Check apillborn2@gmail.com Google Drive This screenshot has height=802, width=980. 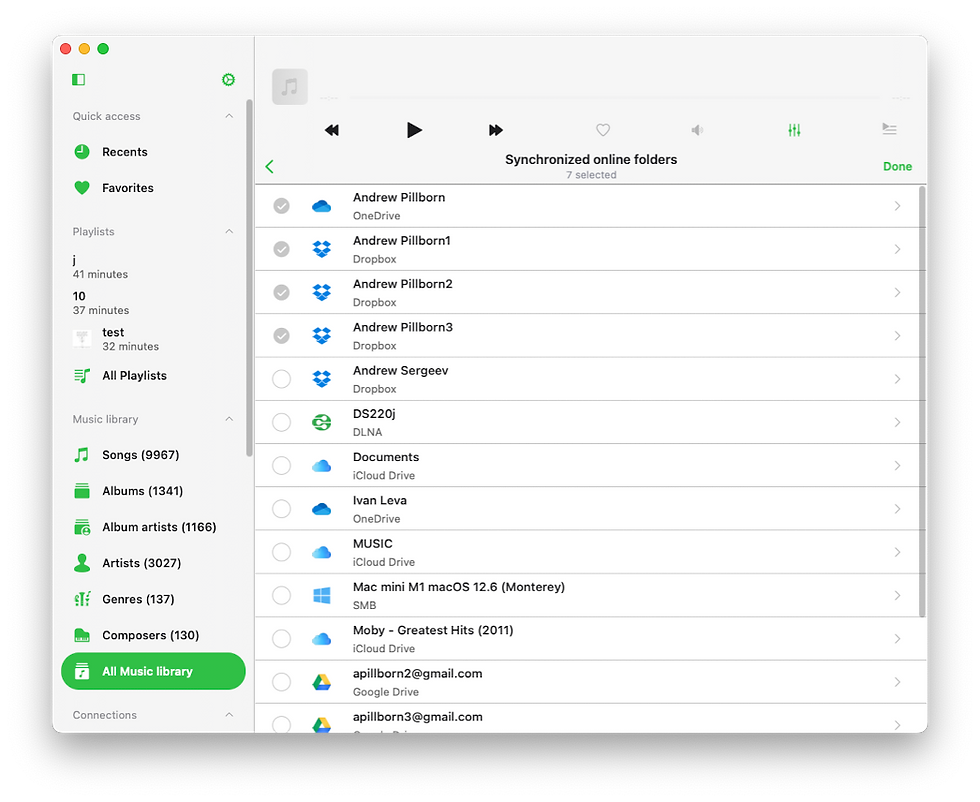[x=282, y=682]
